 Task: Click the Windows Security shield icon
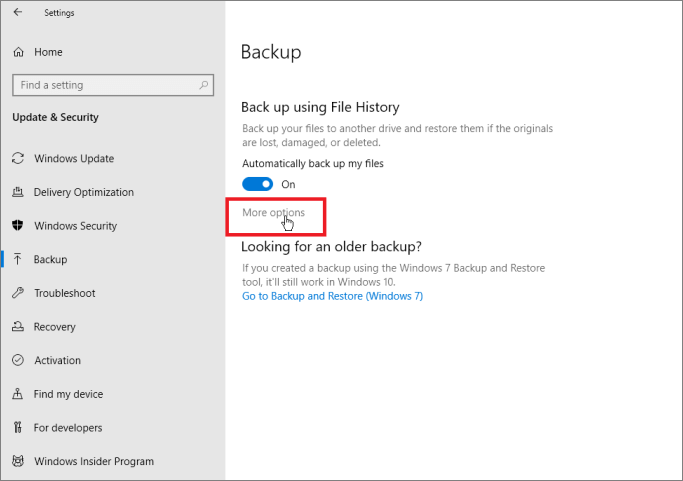click(x=18, y=226)
